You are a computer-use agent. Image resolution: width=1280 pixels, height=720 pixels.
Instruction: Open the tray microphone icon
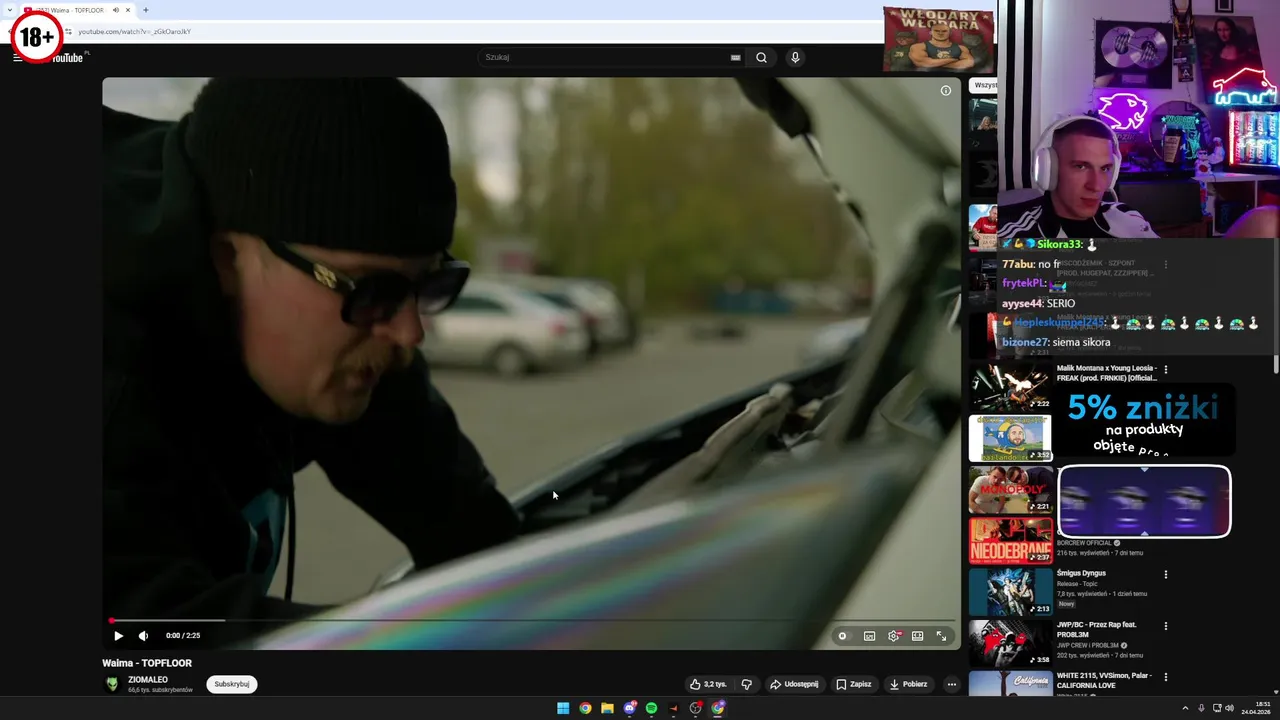point(1201,708)
